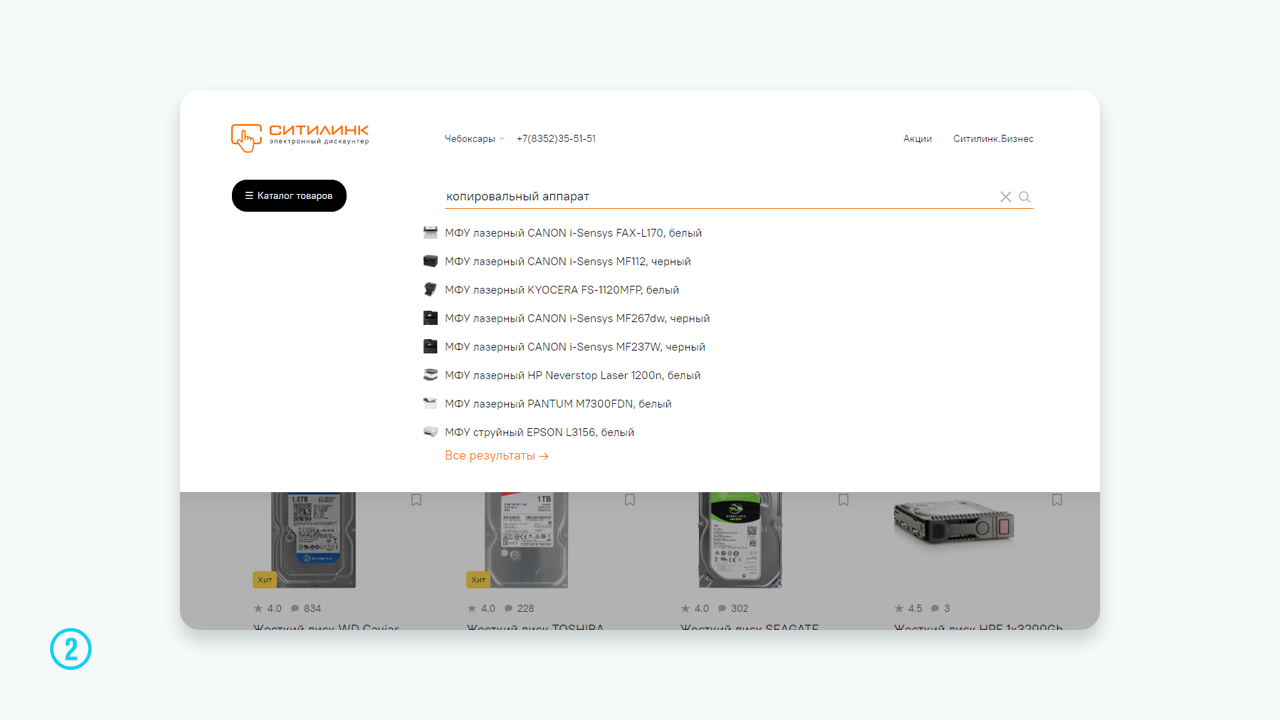The height and width of the screenshot is (720, 1280).
Task: Open the 834 reviews of the WD drive
Action: point(306,608)
